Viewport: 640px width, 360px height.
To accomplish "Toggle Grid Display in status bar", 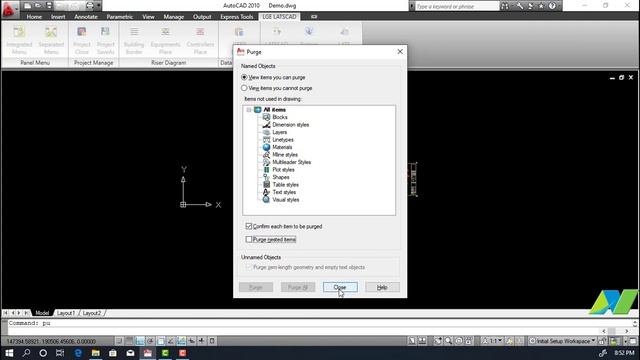I will tap(129, 341).
